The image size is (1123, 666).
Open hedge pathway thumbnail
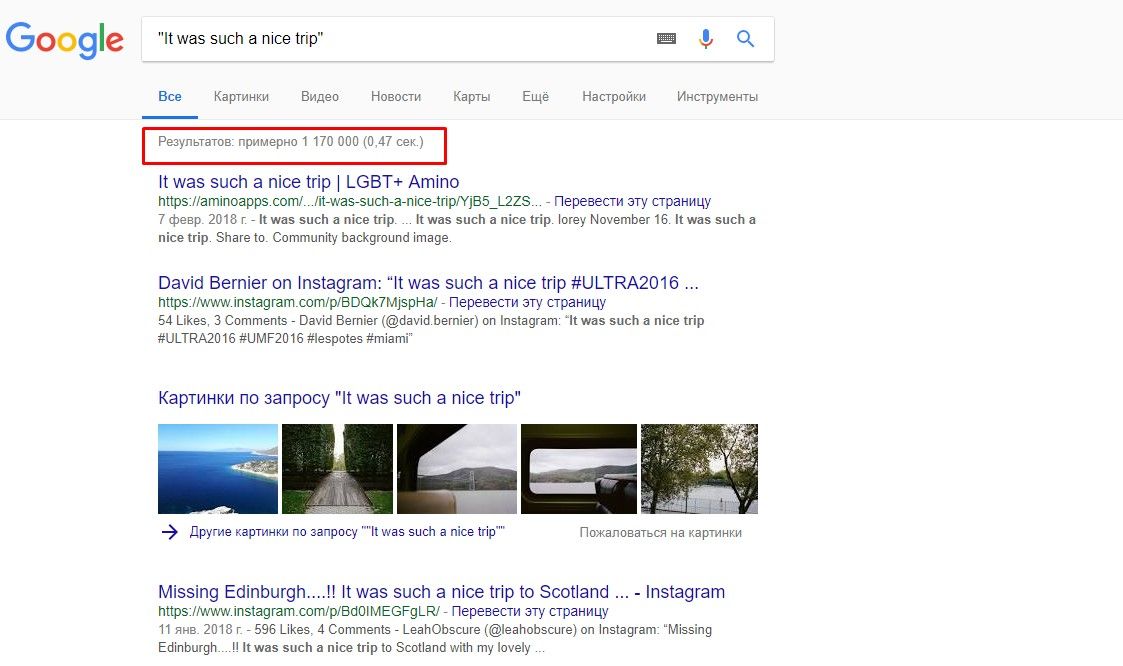pos(337,469)
